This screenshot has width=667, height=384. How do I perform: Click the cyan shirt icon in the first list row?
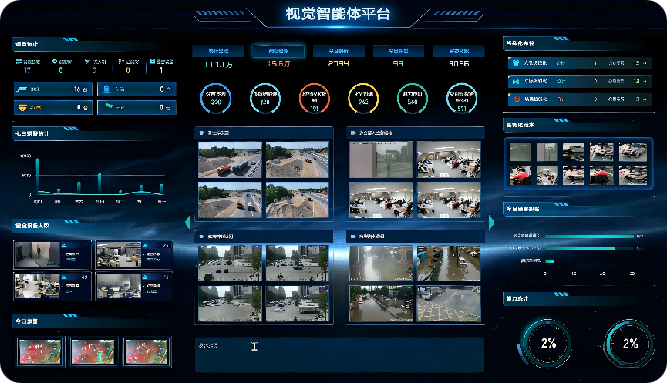pyautogui.click(x=516, y=63)
